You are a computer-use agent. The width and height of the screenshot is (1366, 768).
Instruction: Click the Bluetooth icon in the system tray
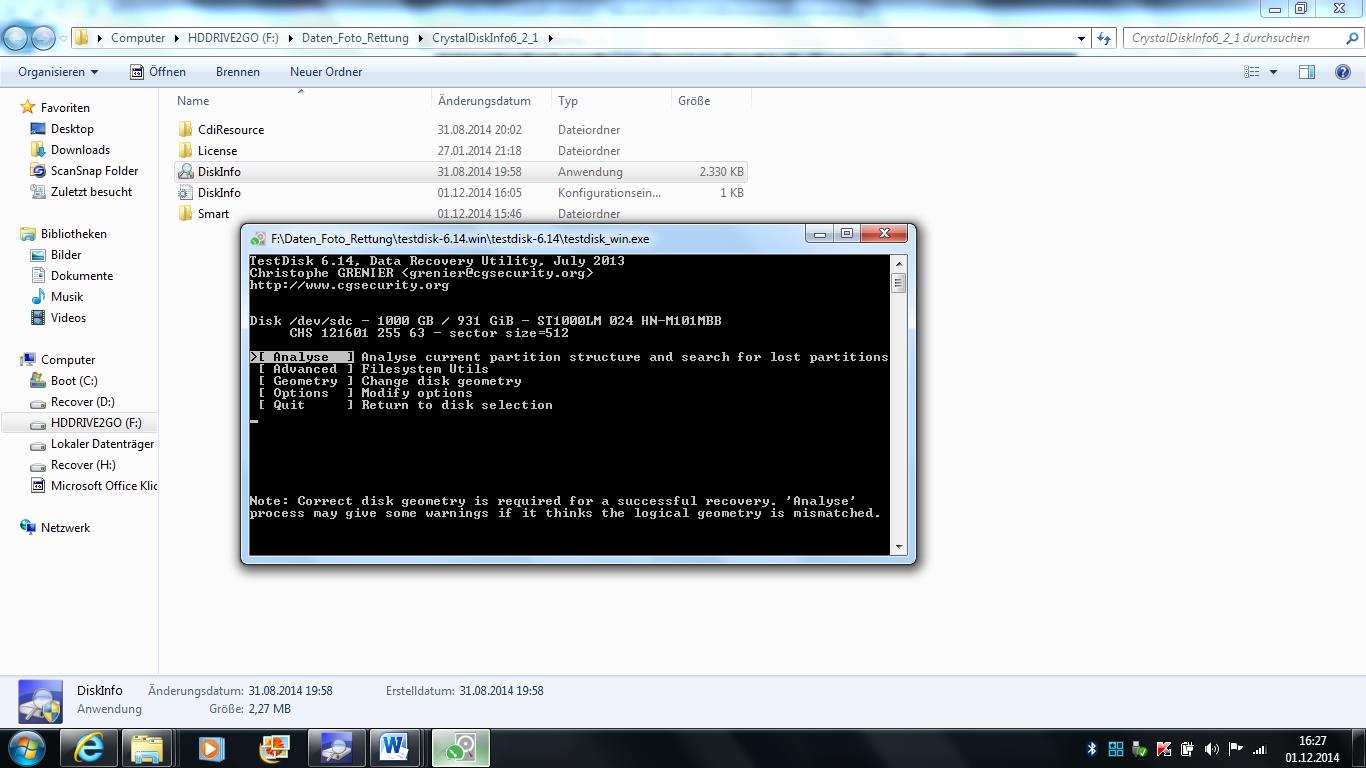tap(1091, 747)
